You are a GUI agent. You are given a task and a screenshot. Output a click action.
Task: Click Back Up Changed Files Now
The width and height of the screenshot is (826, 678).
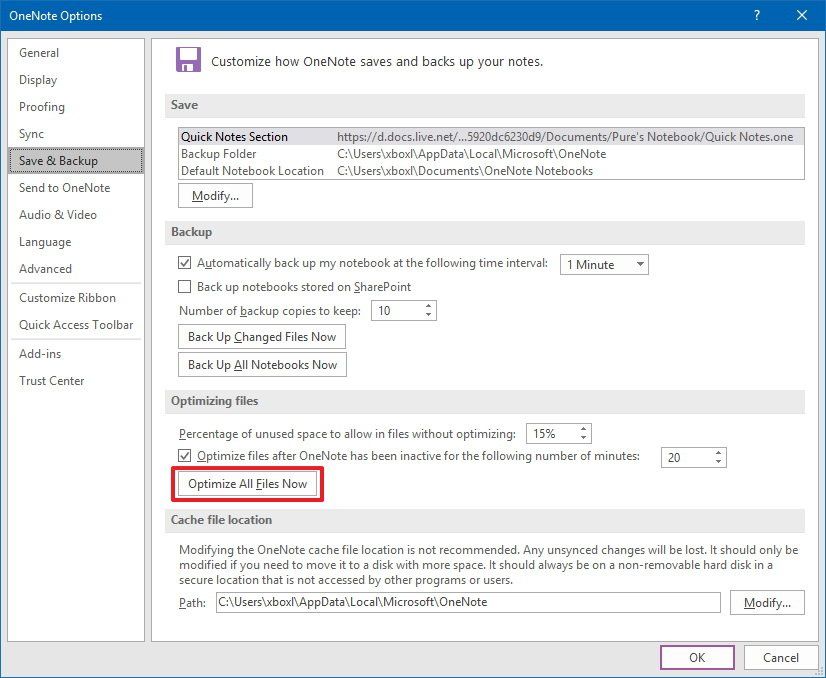tap(261, 336)
